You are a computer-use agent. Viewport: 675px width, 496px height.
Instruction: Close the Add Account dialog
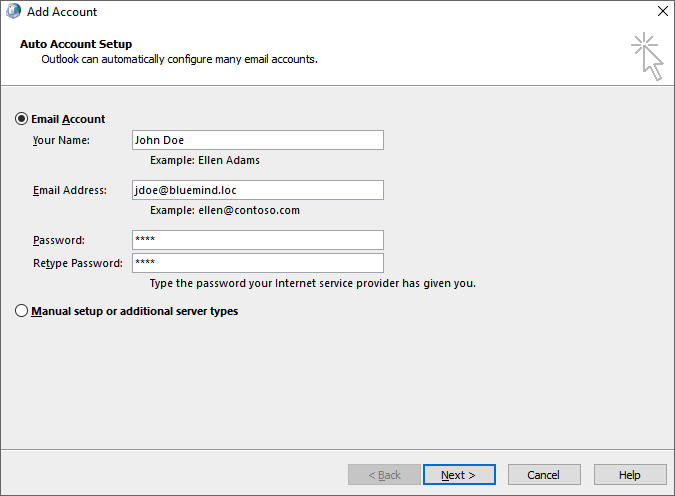661,12
